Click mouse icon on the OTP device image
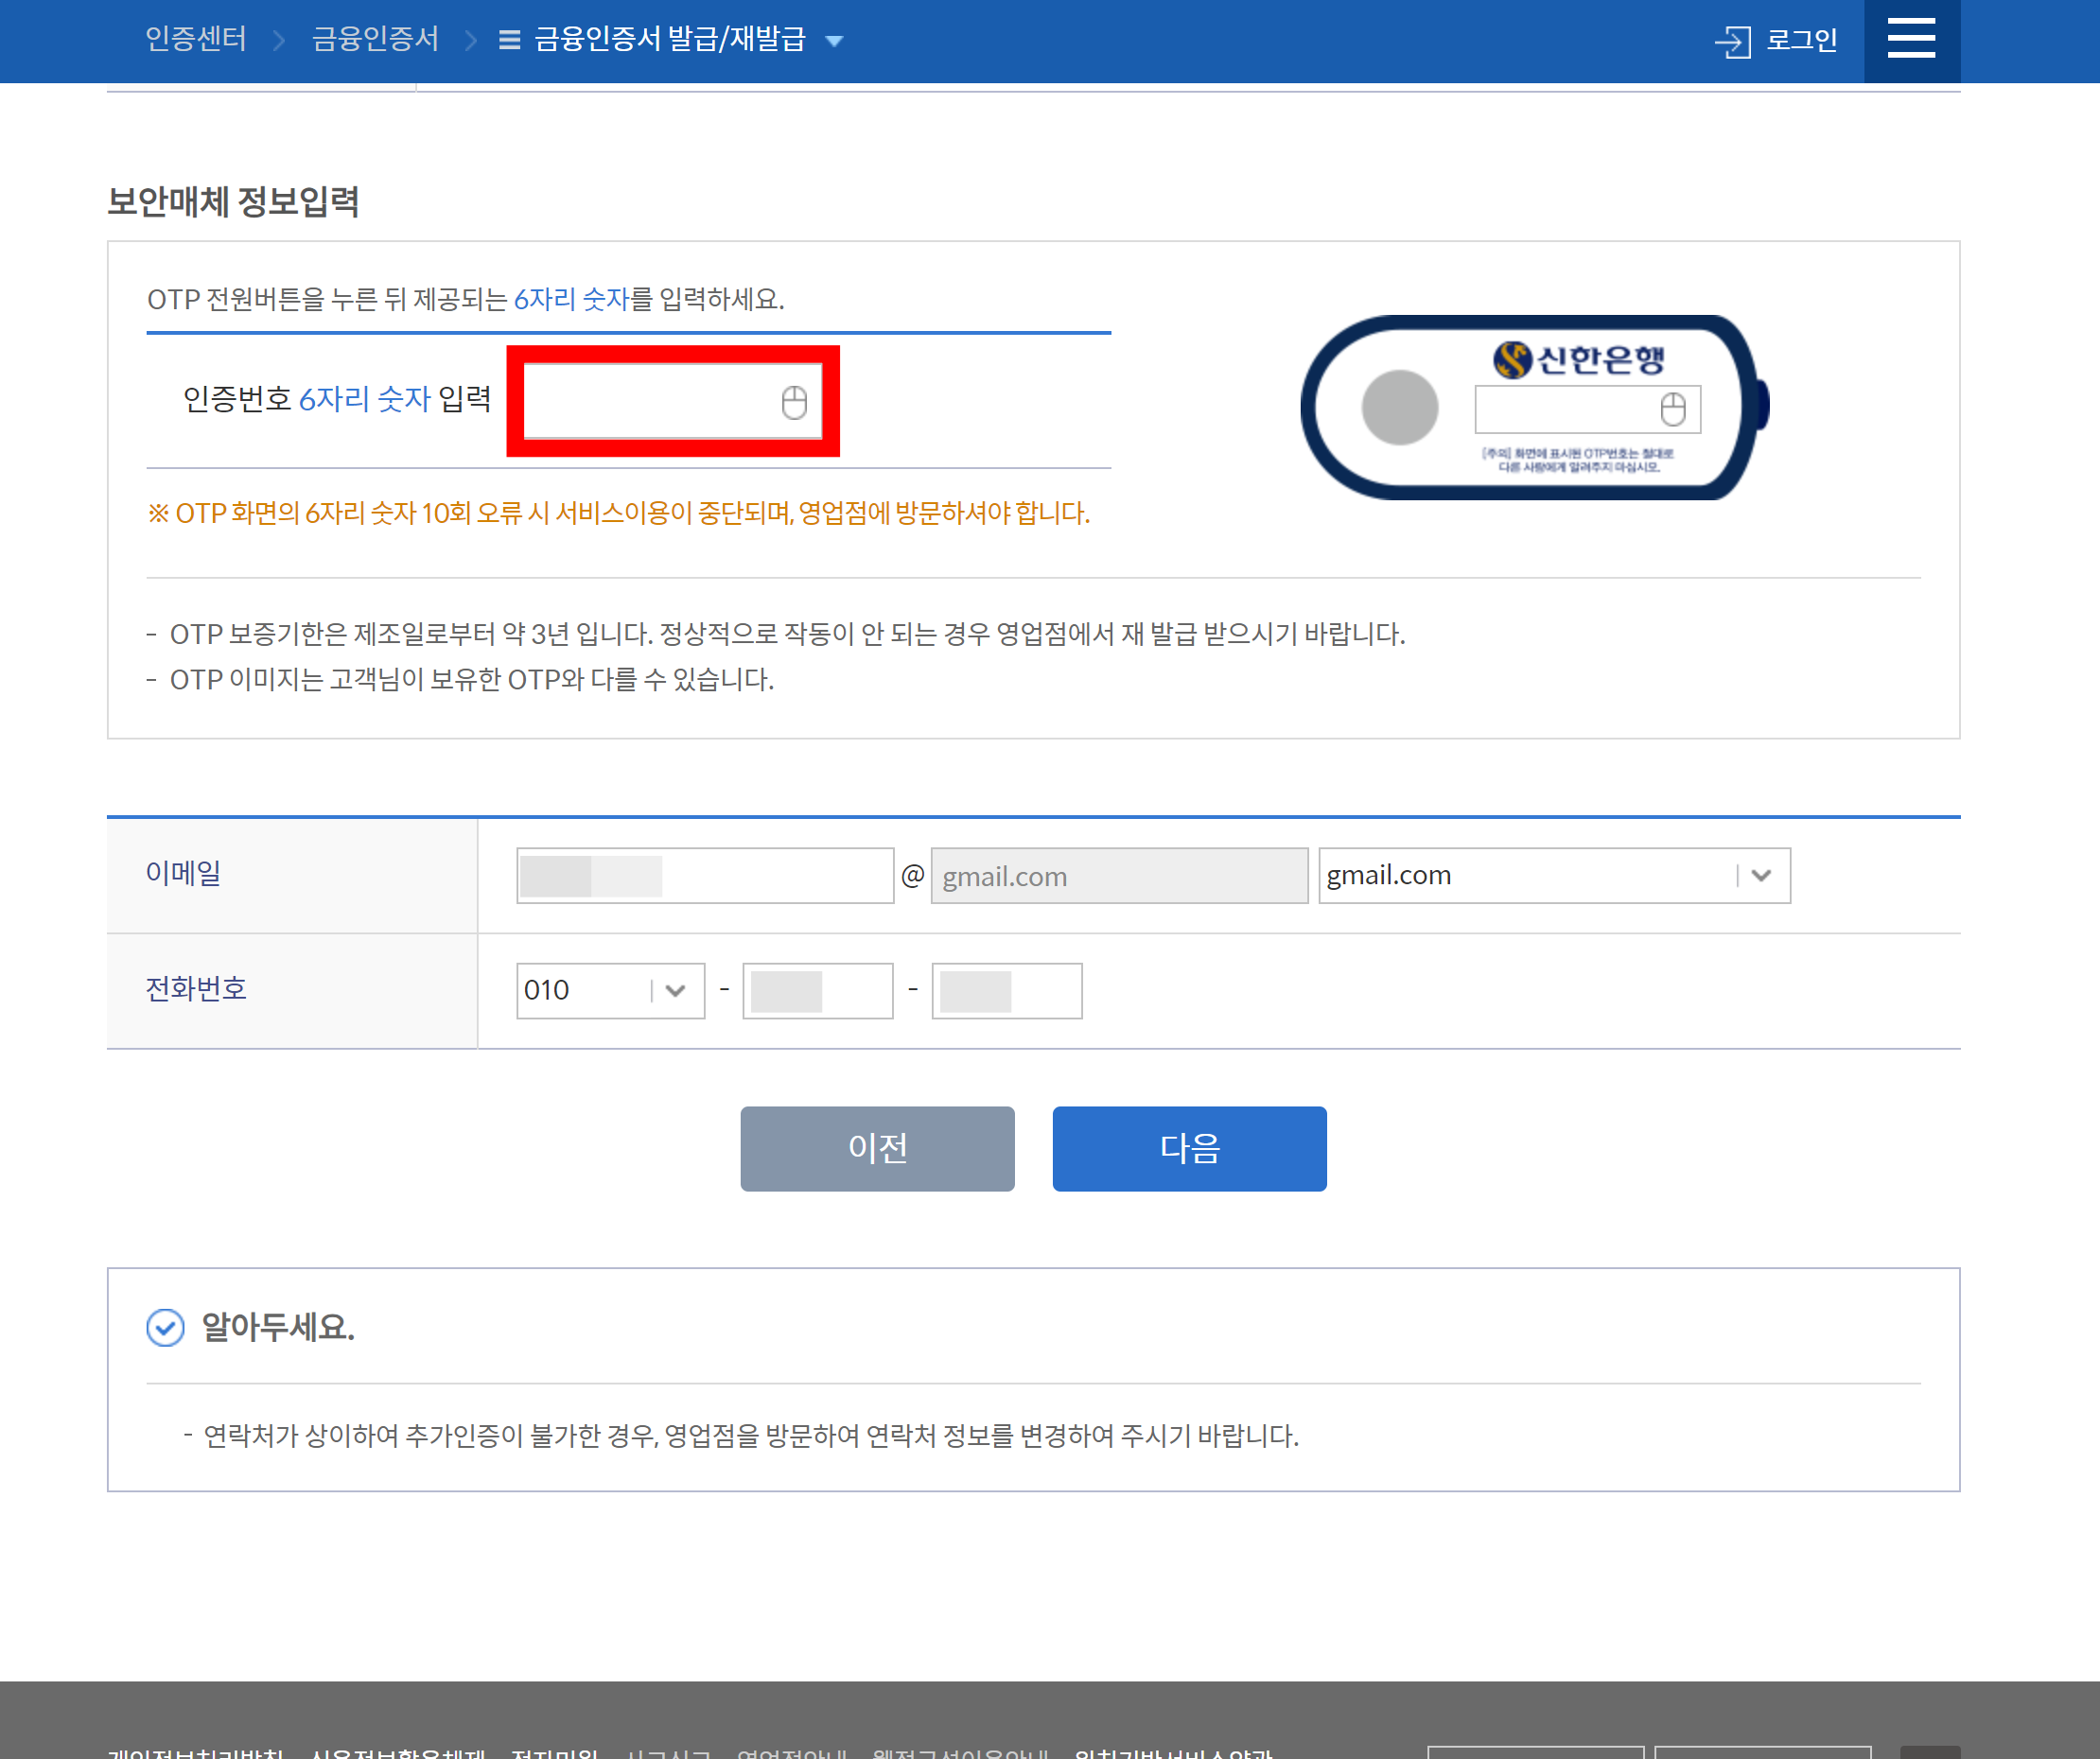Viewport: 2100px width, 1759px height. (1672, 409)
